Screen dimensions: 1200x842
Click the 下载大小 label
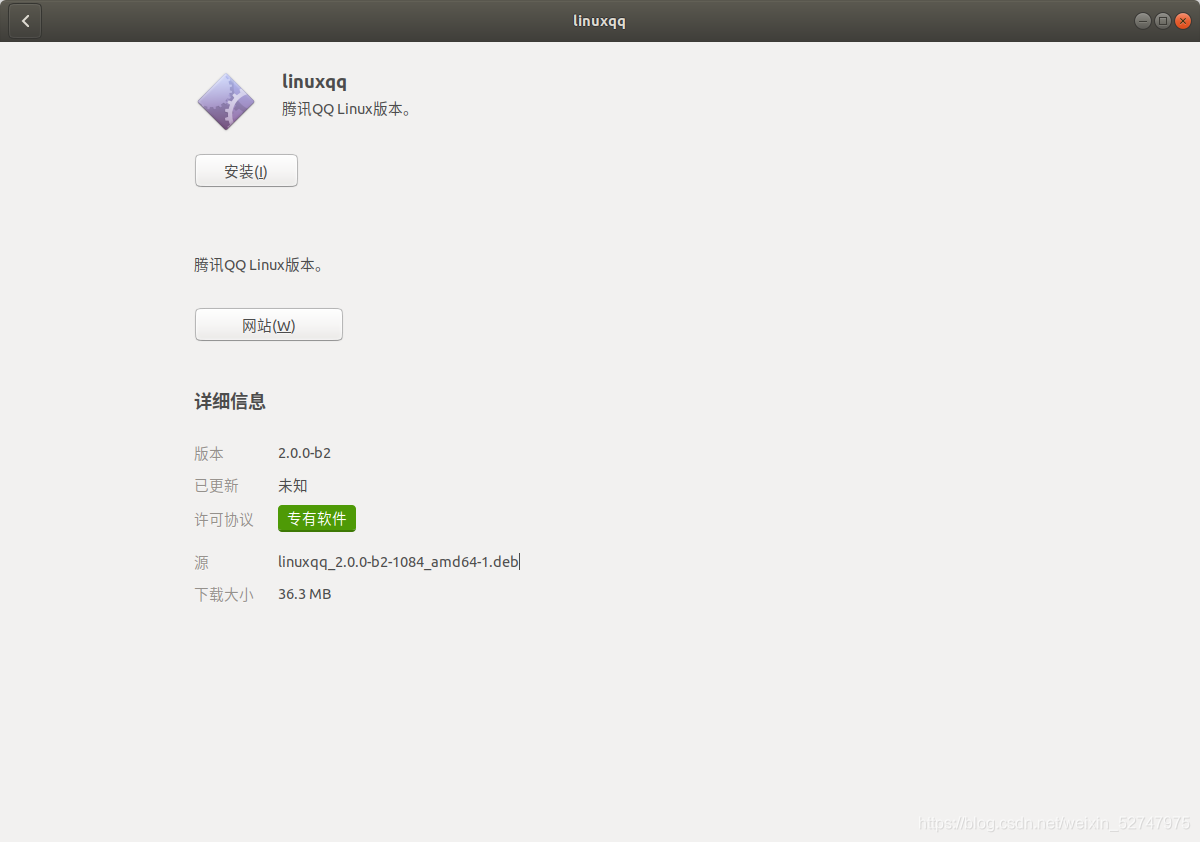(x=224, y=595)
